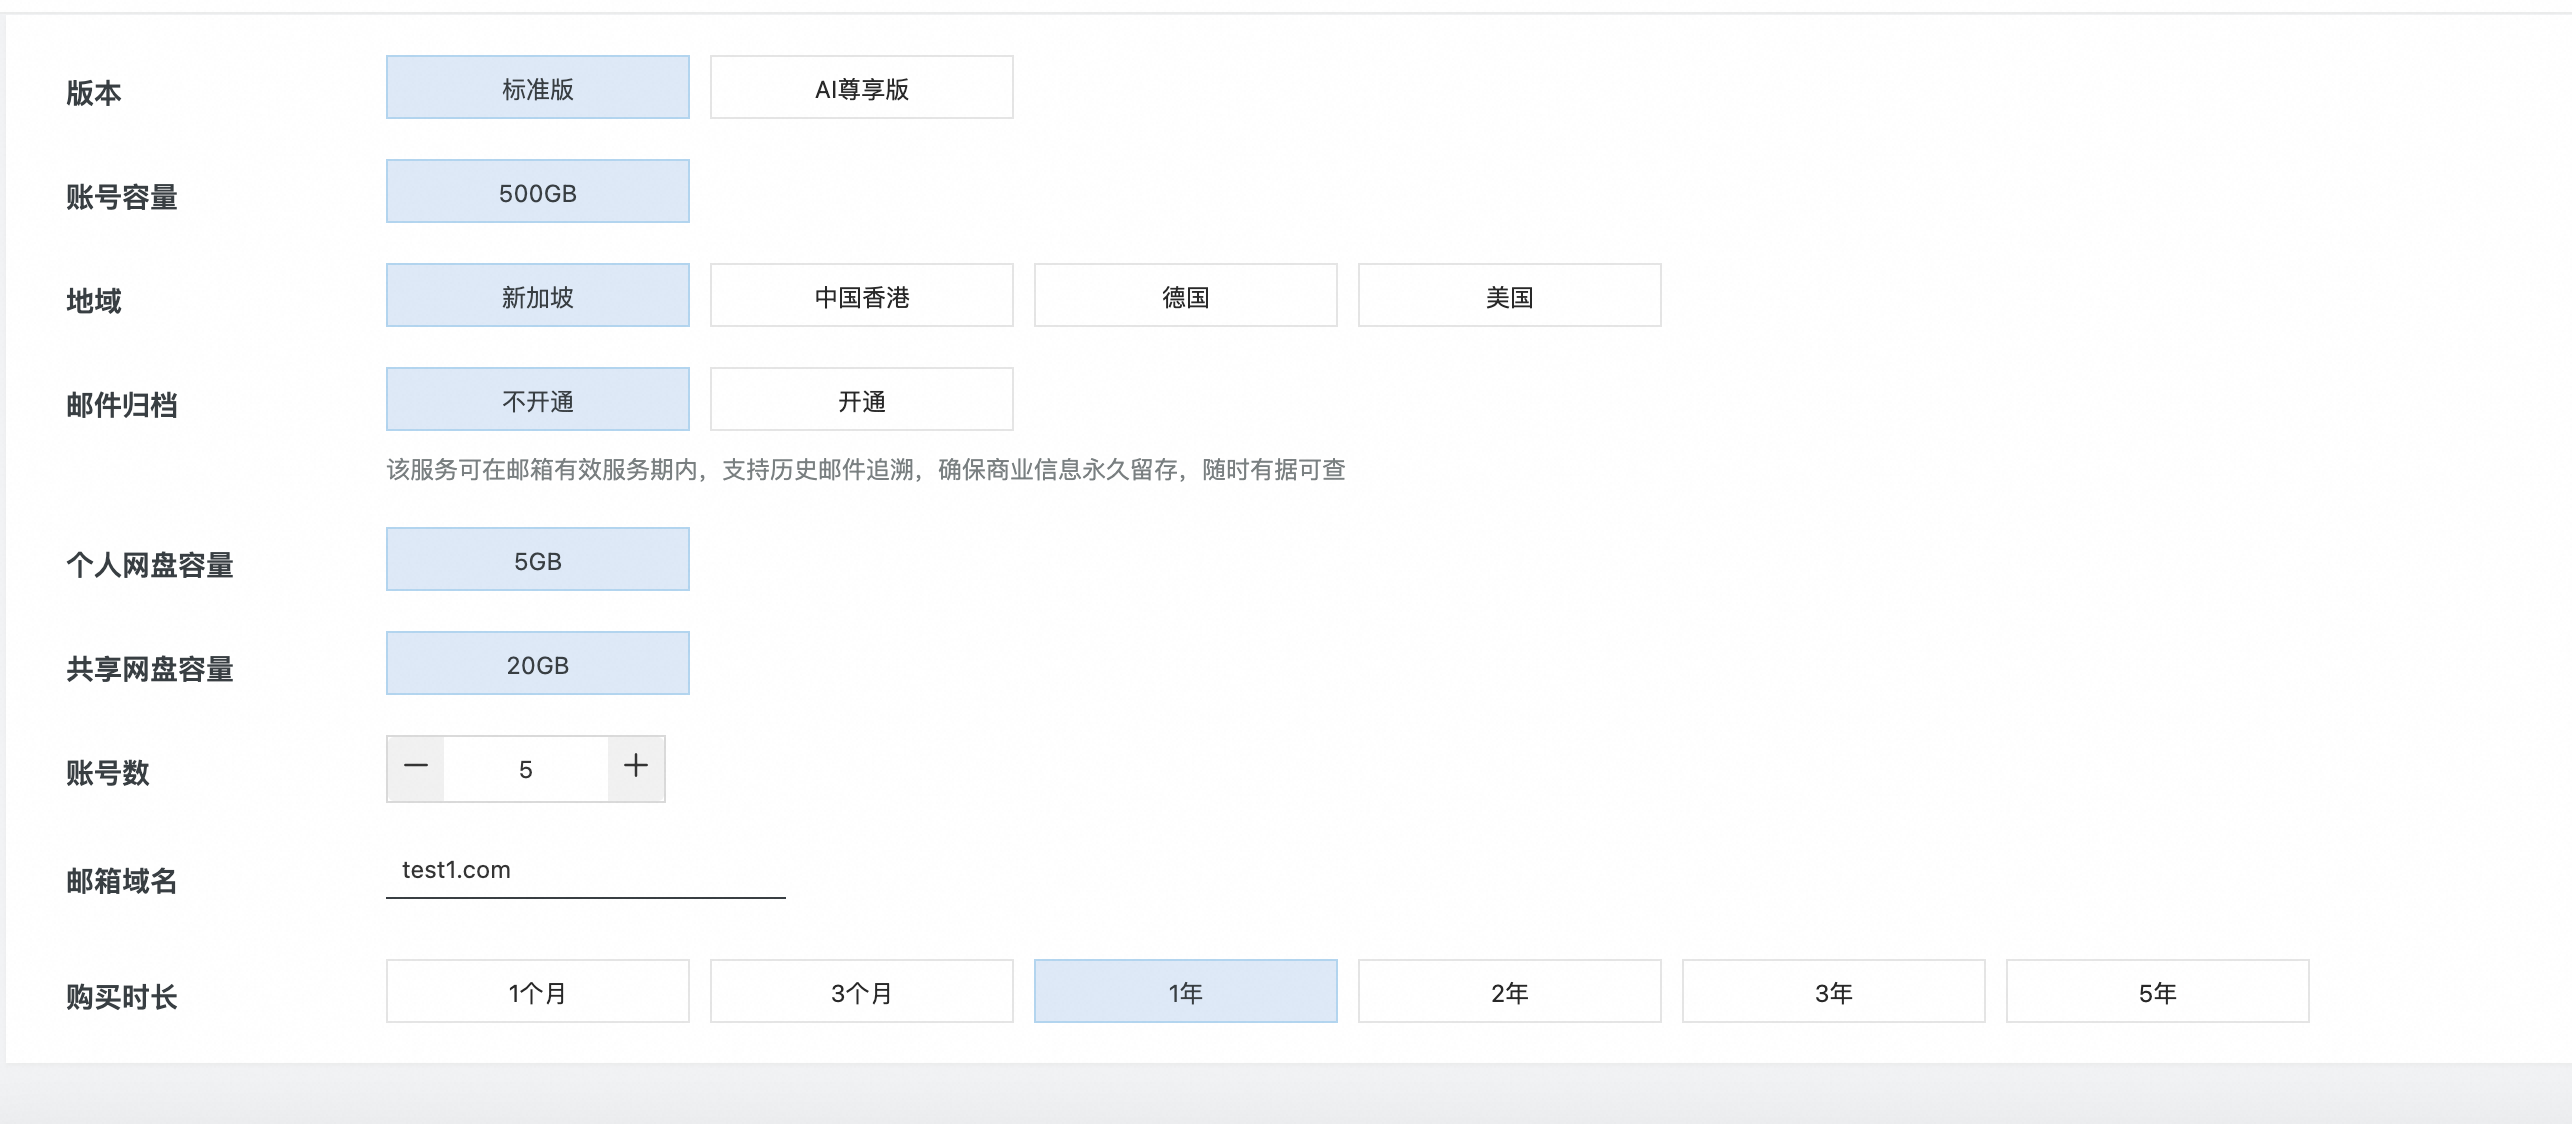Set purchase duration to 5年
The width and height of the screenshot is (2572, 1124).
pos(2157,992)
